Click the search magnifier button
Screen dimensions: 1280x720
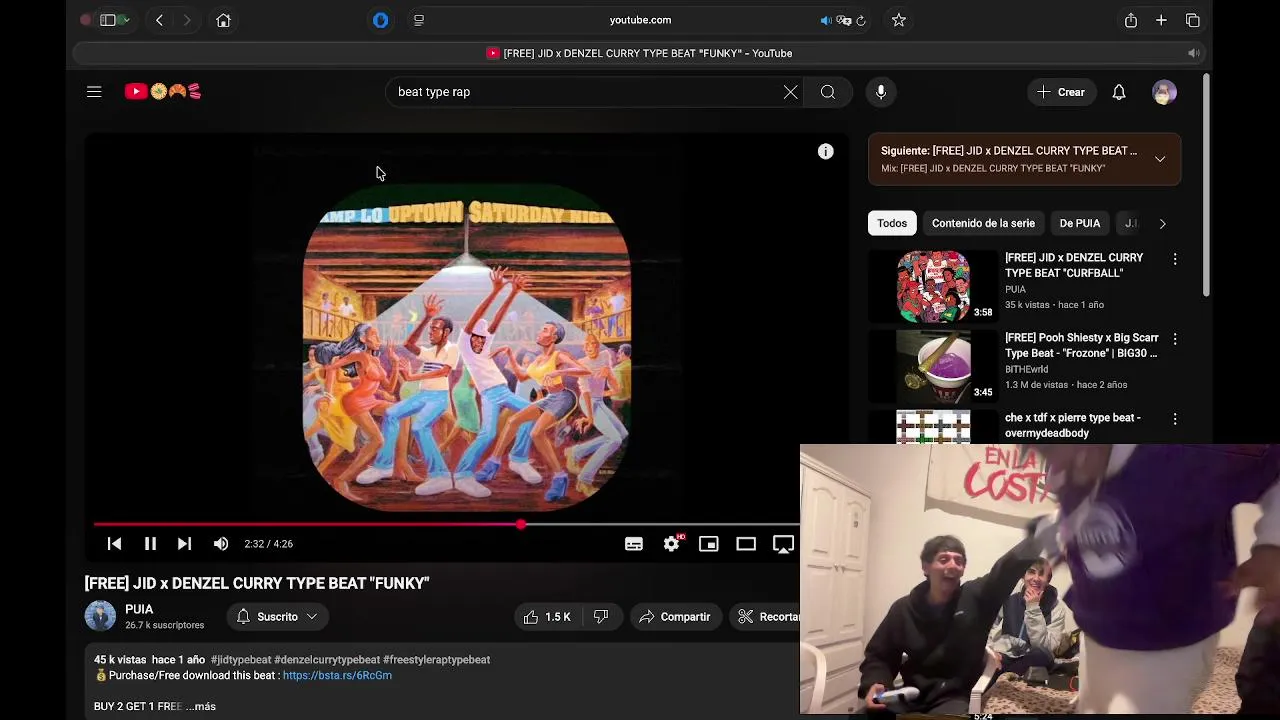828,92
